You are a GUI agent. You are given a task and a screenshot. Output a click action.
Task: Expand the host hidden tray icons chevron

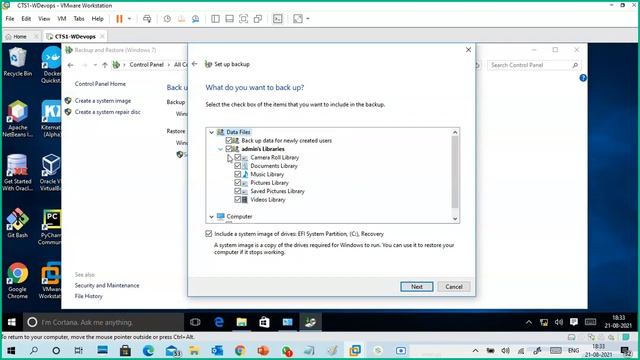coord(476,351)
